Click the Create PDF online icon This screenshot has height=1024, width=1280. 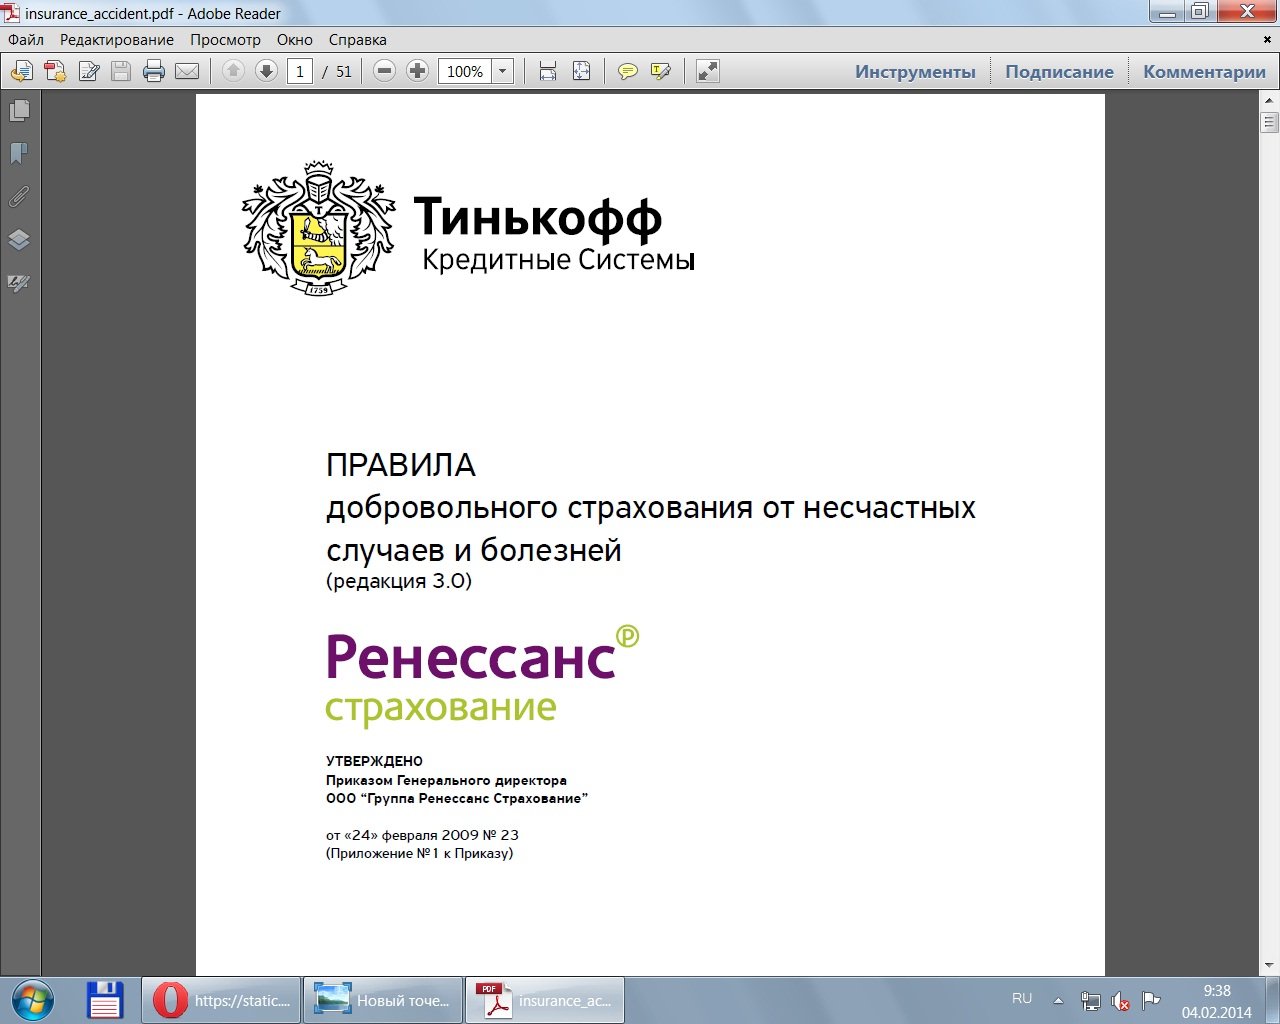55,71
